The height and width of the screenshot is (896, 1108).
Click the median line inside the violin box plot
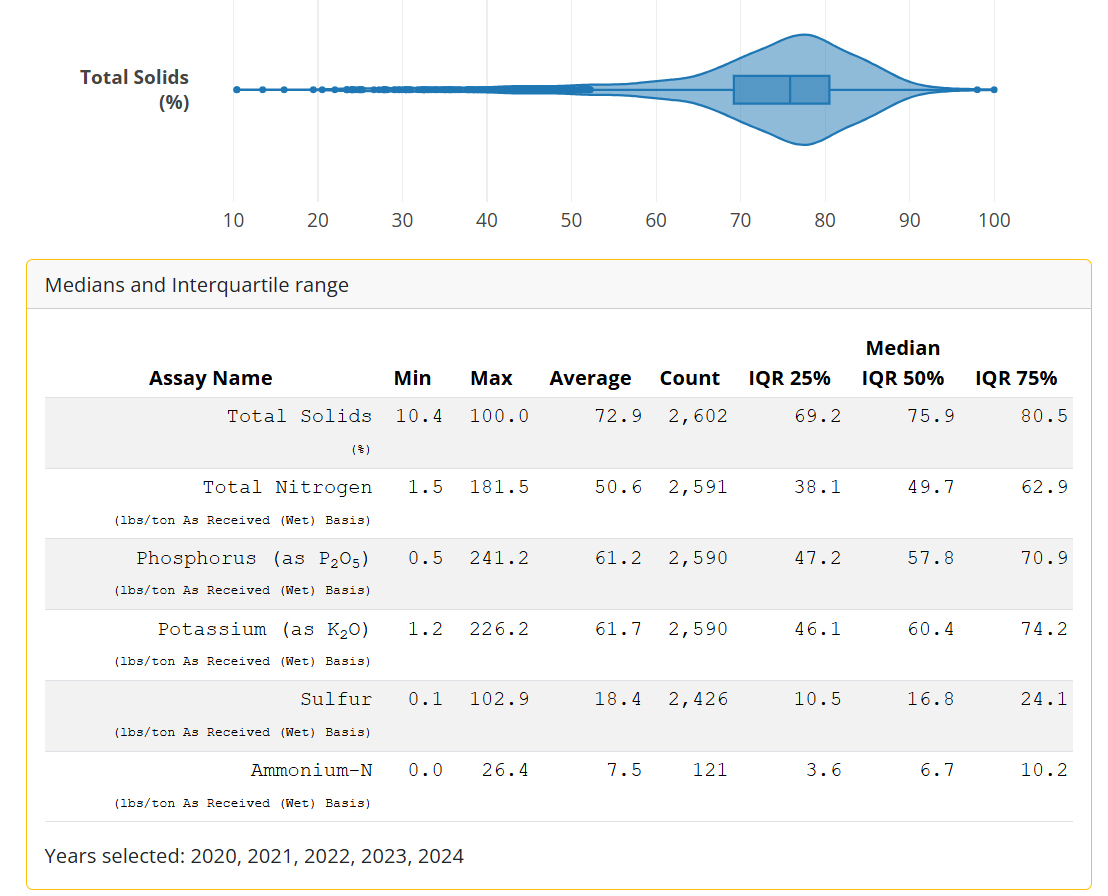pos(790,89)
